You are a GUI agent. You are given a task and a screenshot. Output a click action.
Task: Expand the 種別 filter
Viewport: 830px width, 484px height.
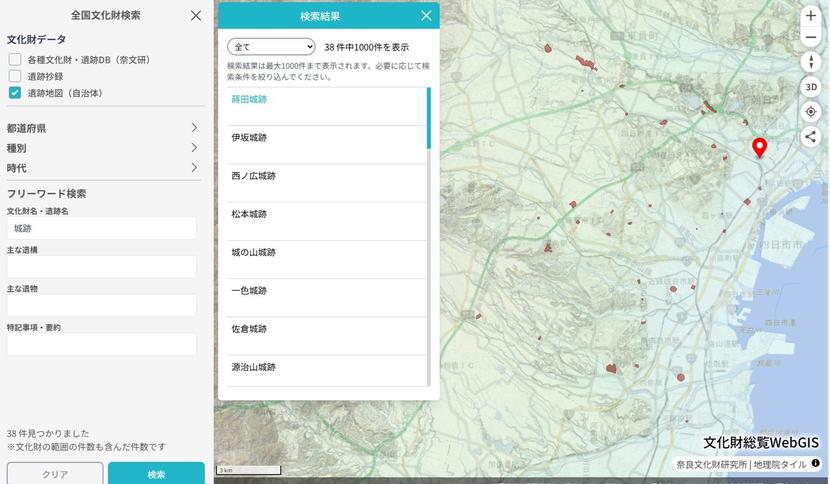coord(103,148)
